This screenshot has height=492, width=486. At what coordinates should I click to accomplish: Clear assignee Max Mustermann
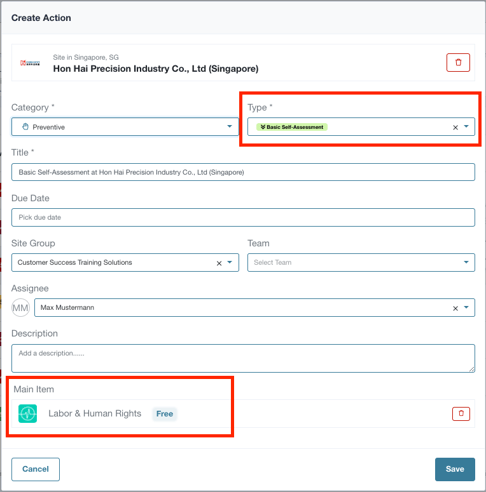pyautogui.click(x=455, y=308)
